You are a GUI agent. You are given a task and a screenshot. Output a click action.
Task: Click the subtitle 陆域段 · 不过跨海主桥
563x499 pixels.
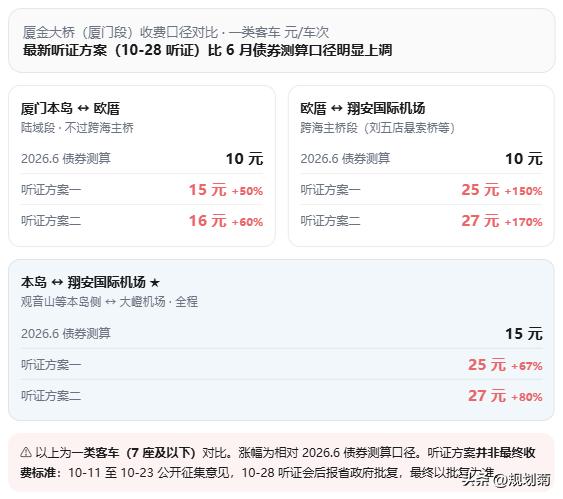[x=77, y=127]
